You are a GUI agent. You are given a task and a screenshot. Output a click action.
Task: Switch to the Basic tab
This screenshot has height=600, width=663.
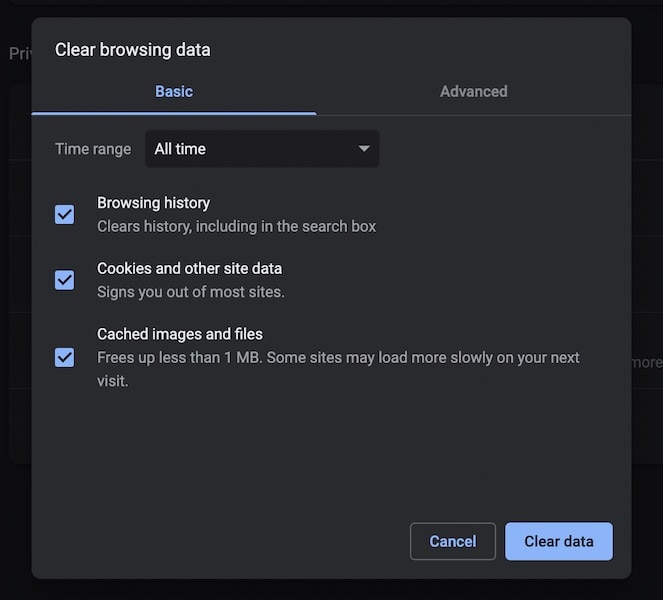(x=174, y=91)
